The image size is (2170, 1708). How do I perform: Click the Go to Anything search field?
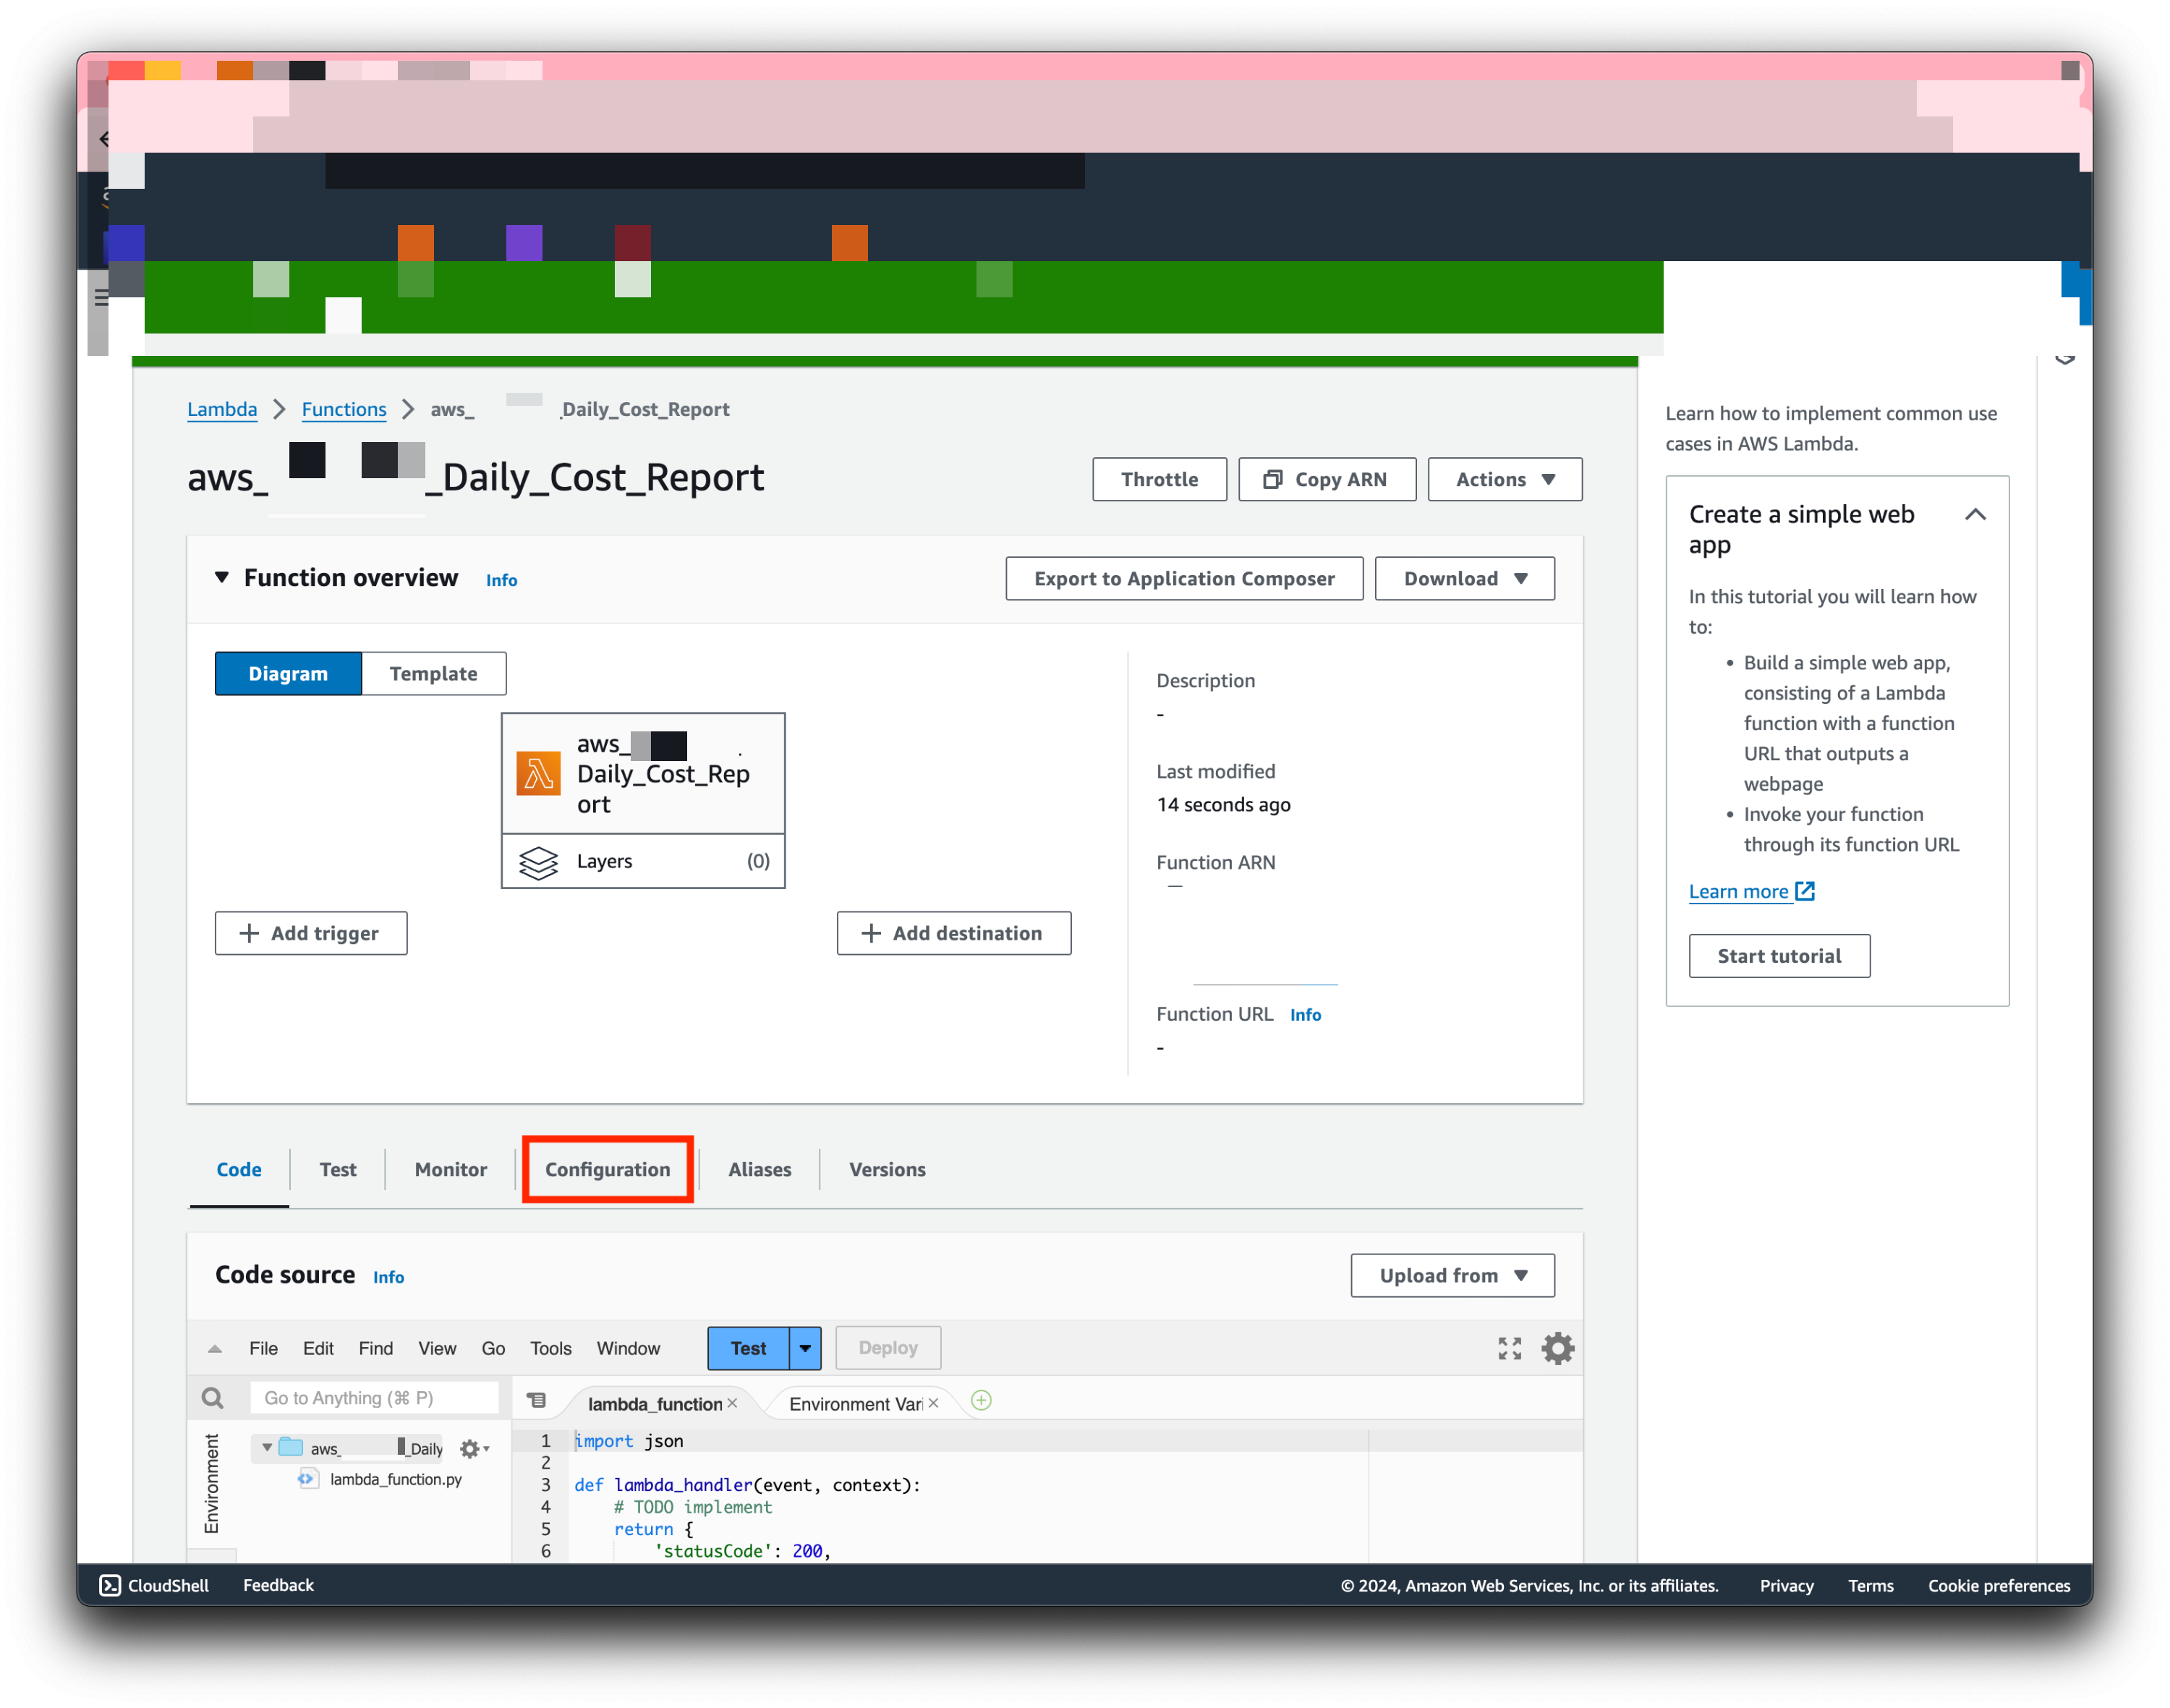tap(373, 1397)
